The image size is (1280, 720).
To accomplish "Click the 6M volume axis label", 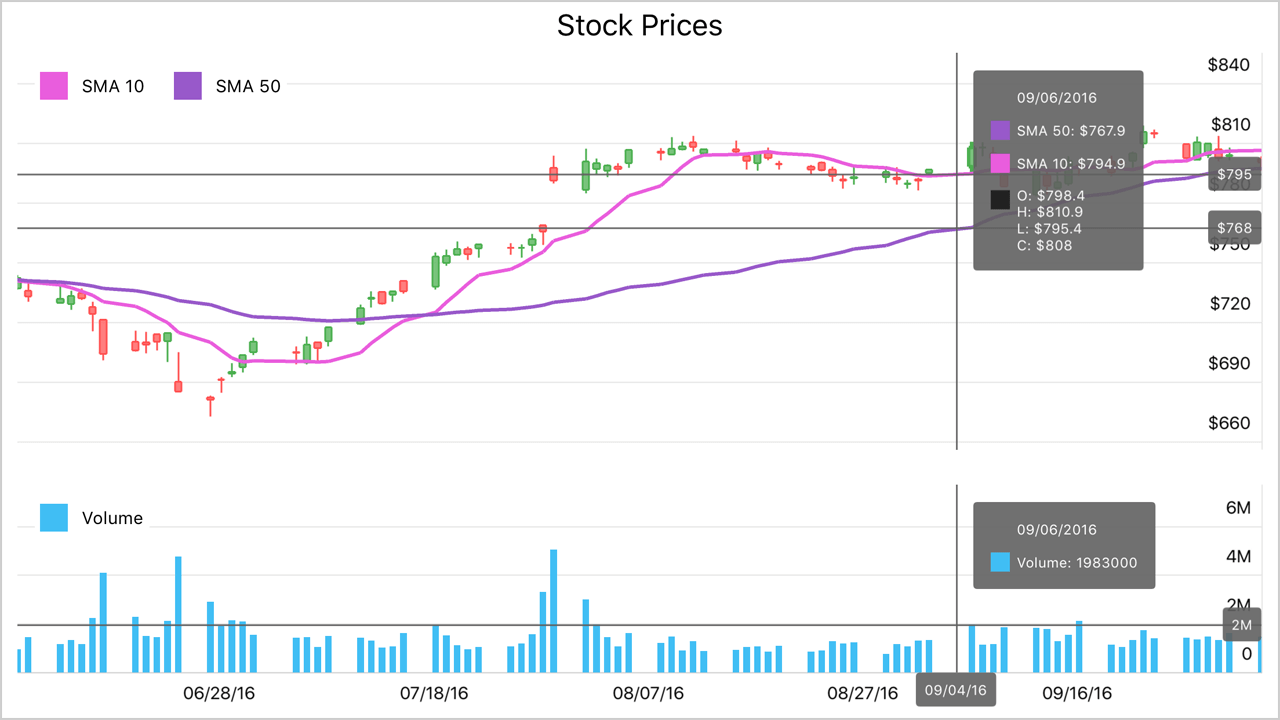I will click(x=1238, y=508).
